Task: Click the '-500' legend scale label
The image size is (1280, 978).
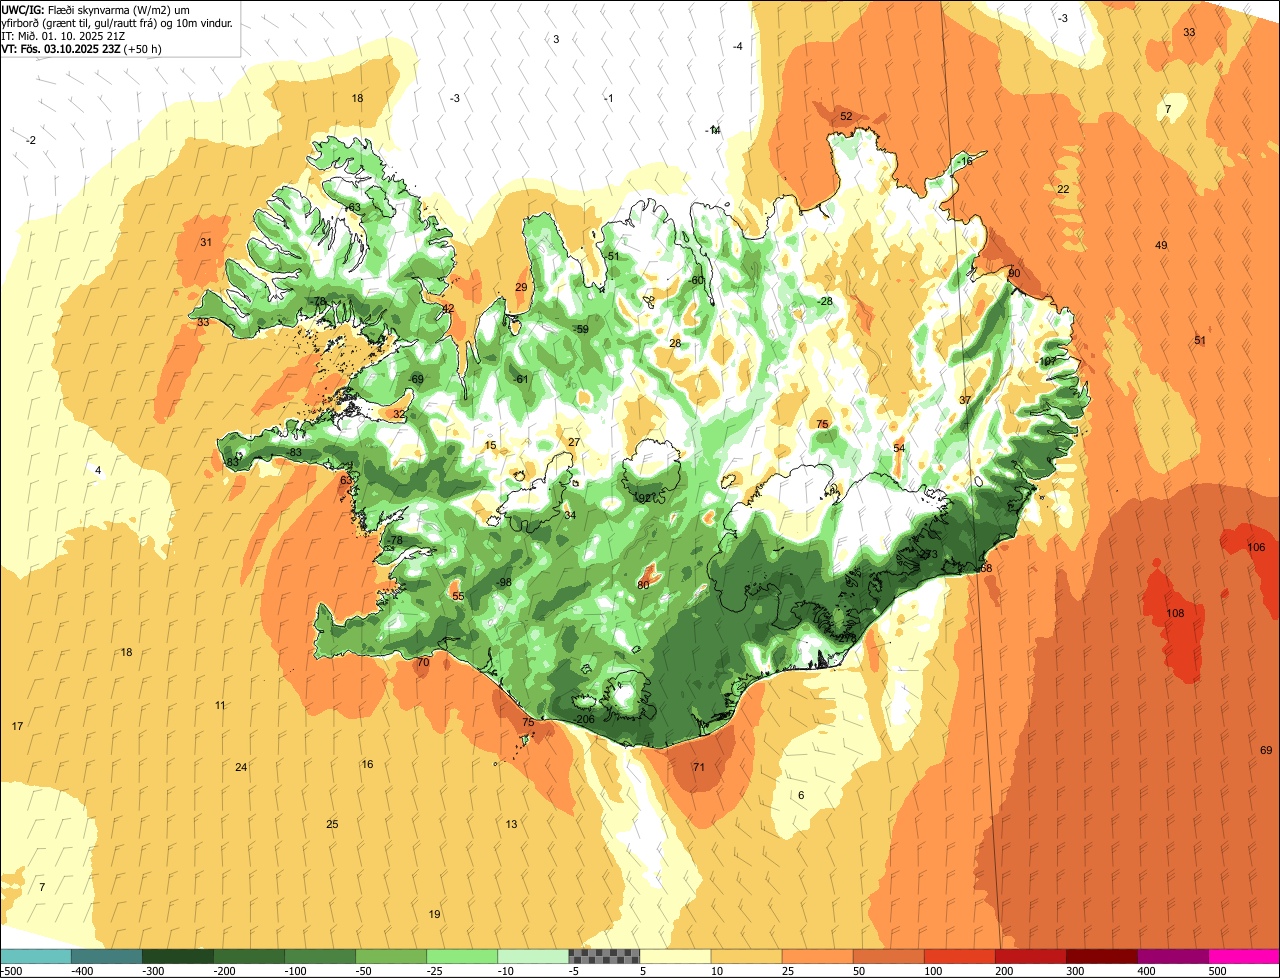Action: click(12, 971)
